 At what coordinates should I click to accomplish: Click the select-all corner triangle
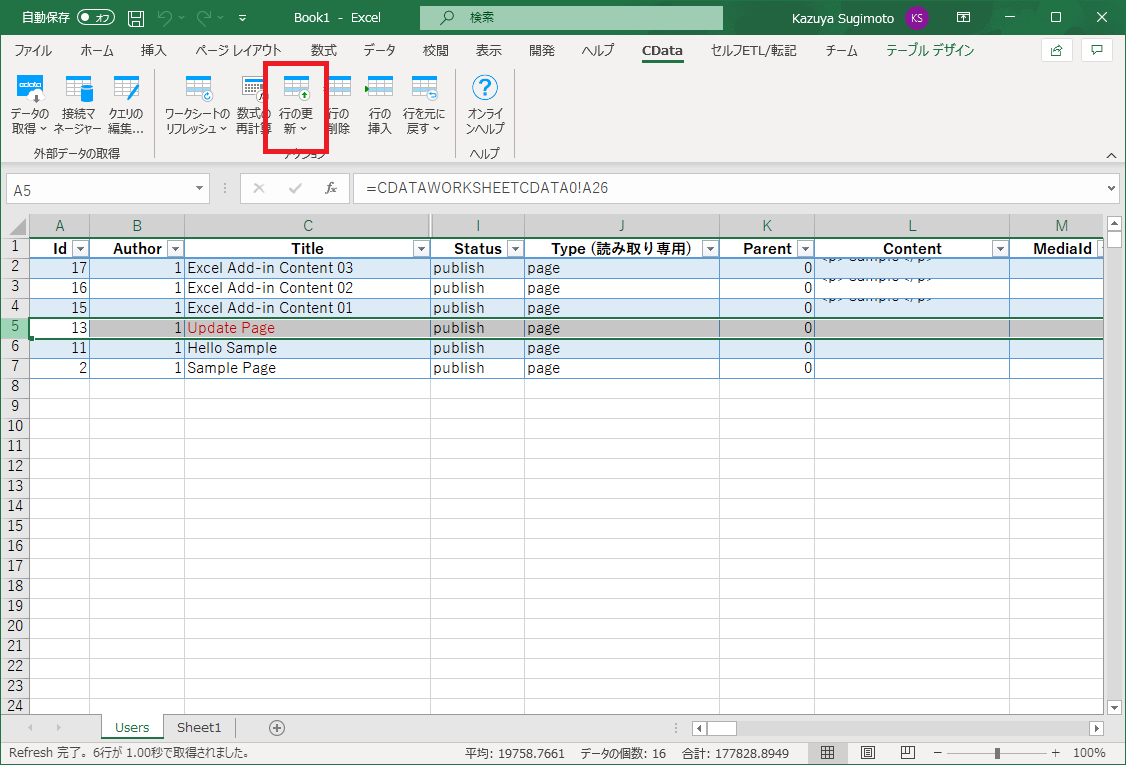coord(17,227)
